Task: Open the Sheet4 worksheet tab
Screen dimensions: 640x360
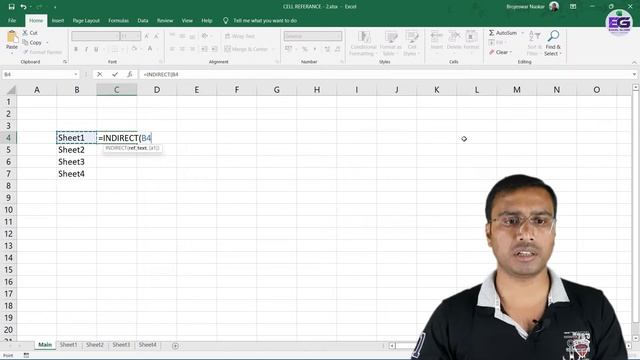Action: [147, 345]
